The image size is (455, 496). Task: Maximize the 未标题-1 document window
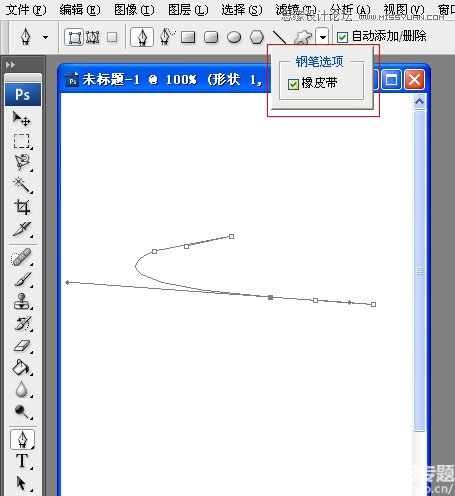391,80
